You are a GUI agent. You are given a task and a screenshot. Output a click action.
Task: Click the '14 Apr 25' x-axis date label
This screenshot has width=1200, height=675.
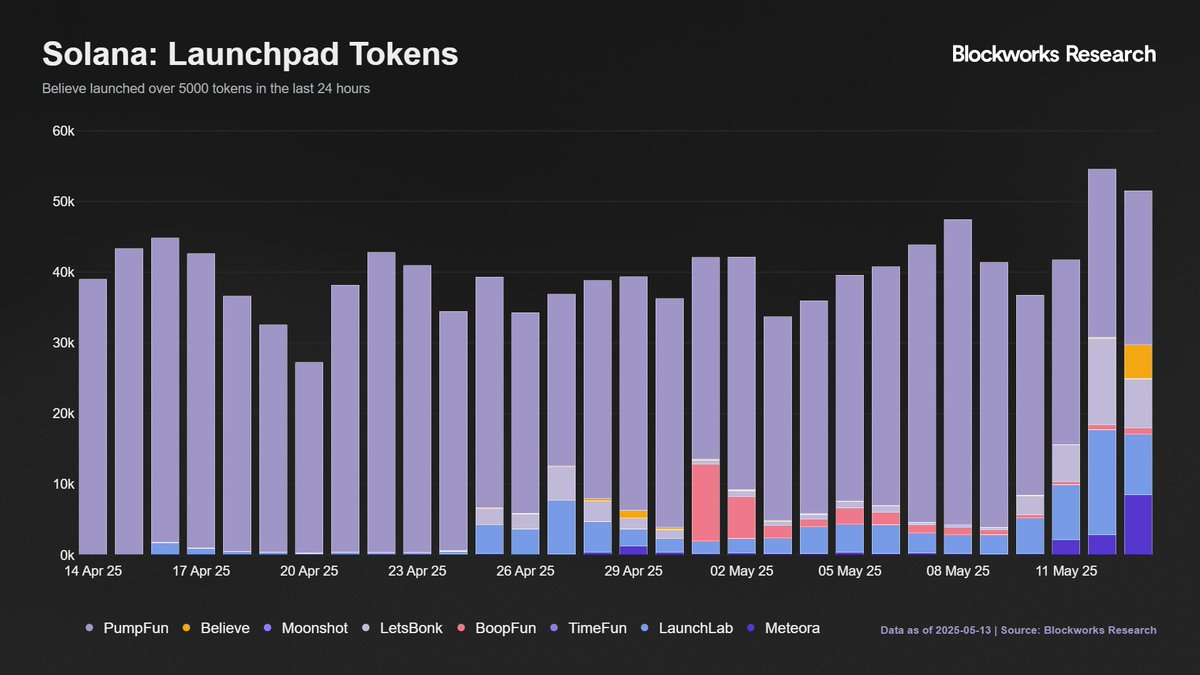click(93, 572)
